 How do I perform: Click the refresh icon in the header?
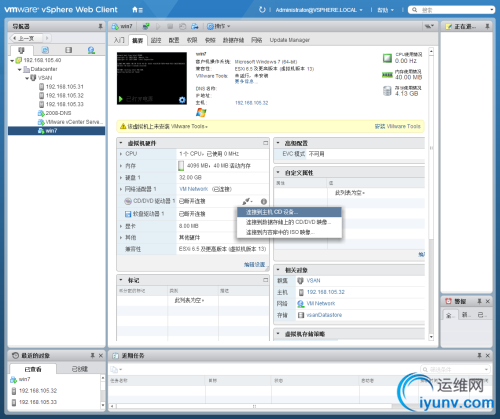pos(262,10)
